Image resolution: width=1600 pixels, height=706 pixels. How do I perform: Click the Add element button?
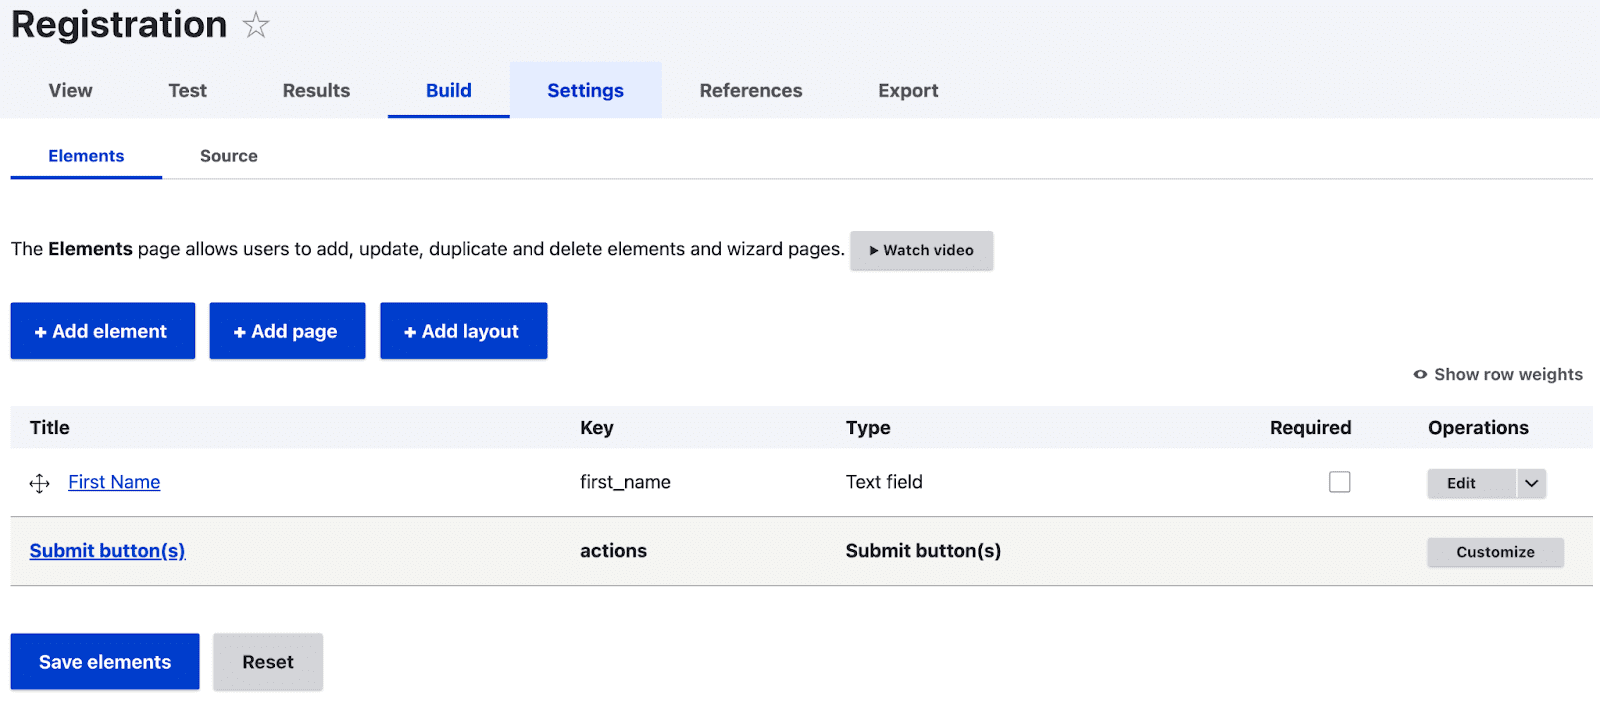pyautogui.click(x=103, y=331)
